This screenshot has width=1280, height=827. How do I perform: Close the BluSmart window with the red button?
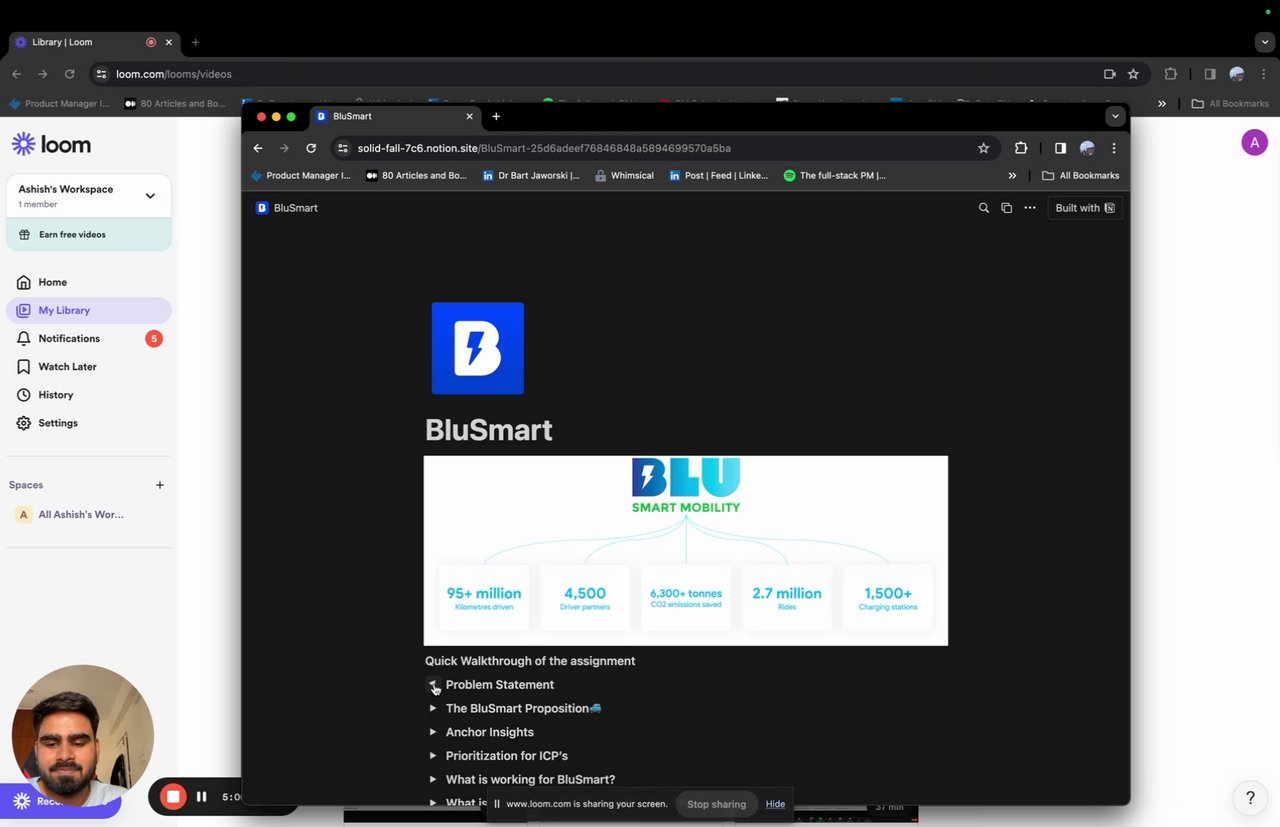261,117
